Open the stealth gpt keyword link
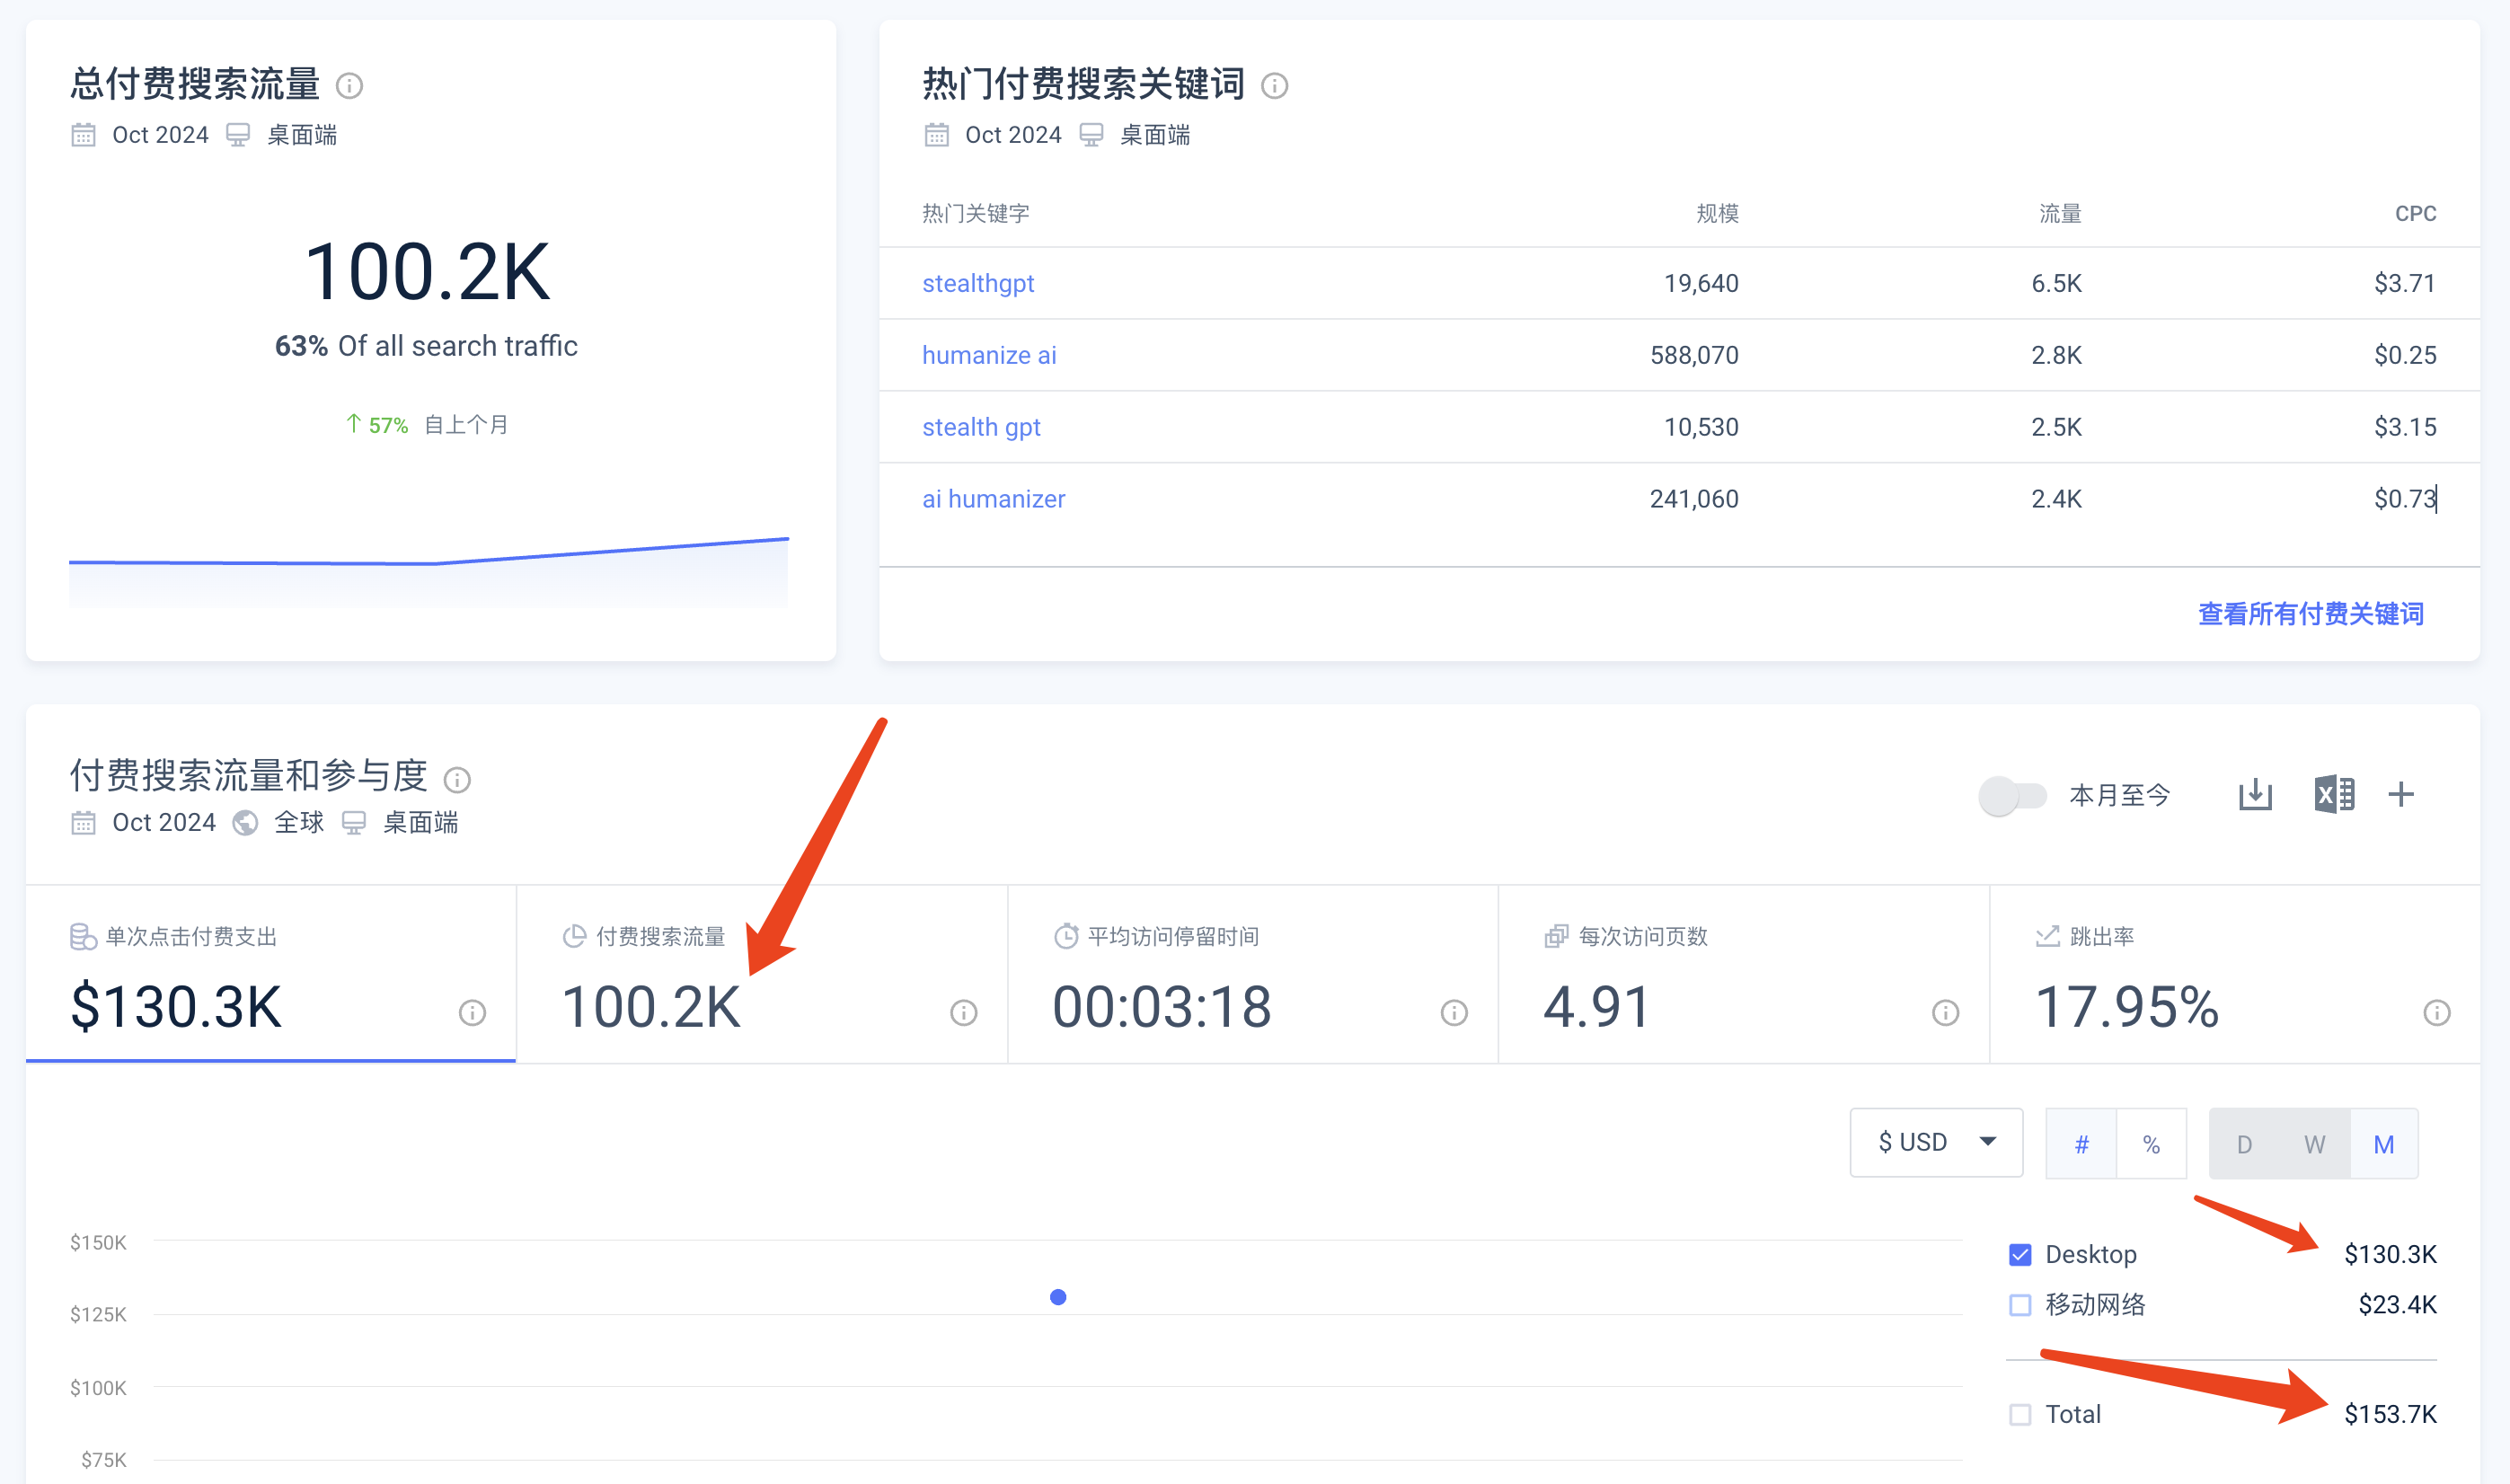Viewport: 2510px width, 1484px height. click(981, 427)
